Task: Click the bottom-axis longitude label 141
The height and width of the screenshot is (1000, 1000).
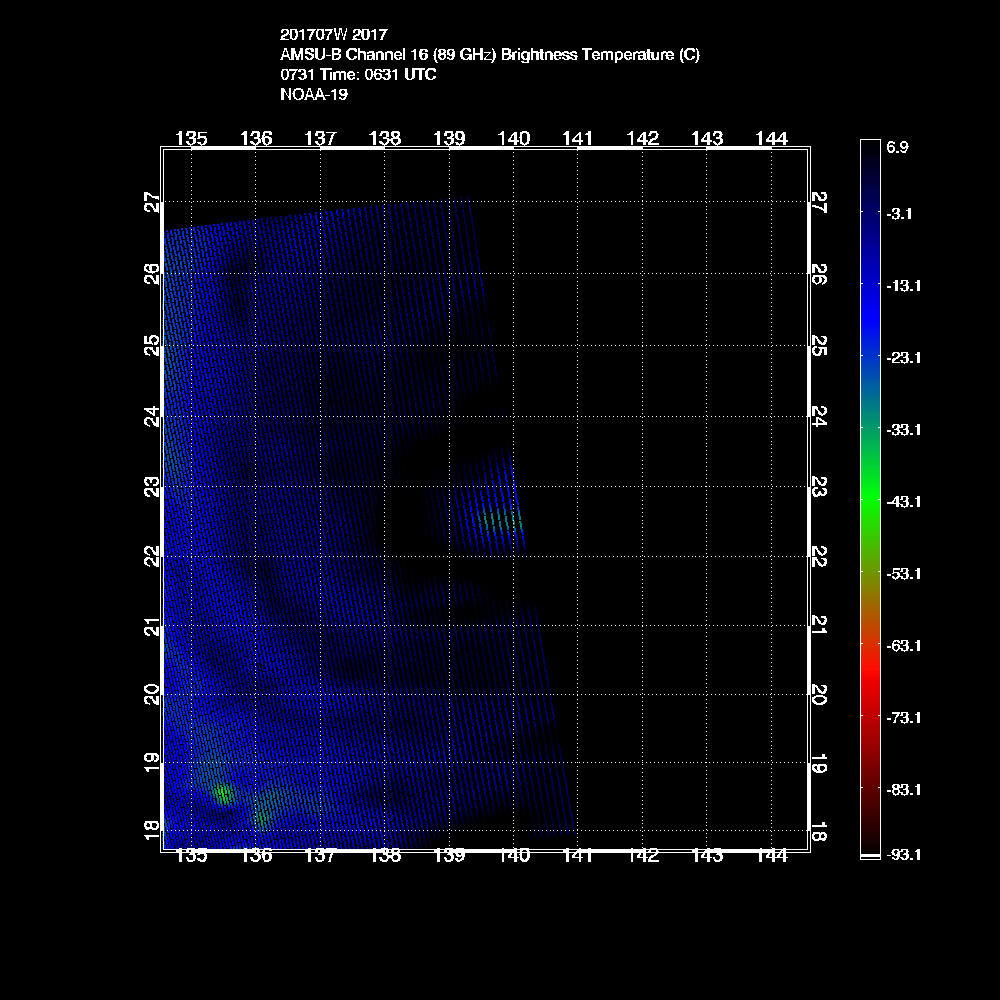Action: [578, 856]
